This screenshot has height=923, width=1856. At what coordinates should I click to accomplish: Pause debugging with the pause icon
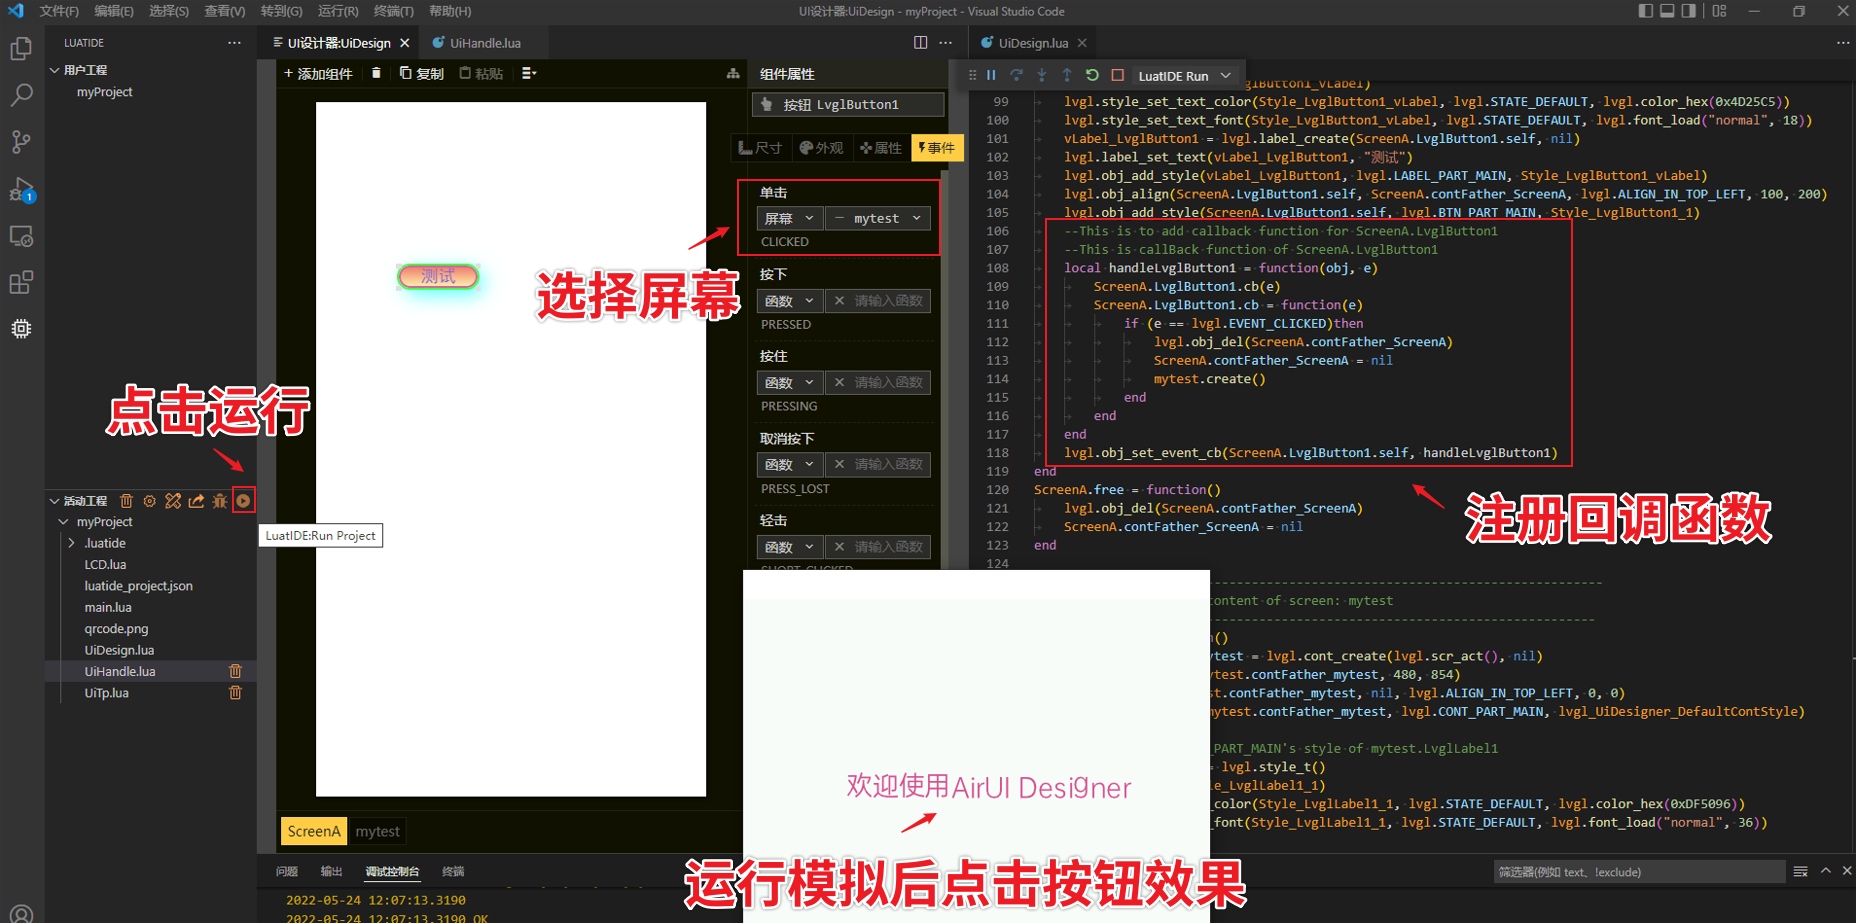tap(991, 75)
